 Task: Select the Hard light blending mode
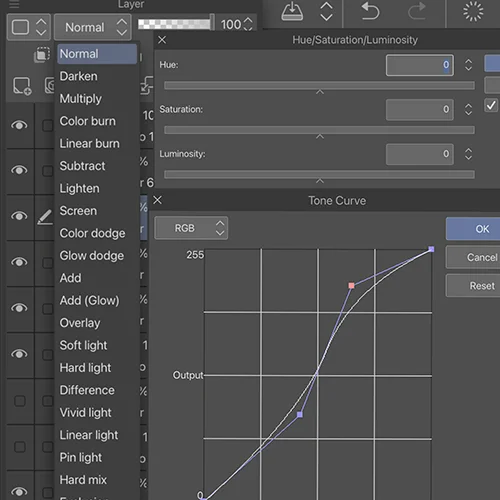(97, 368)
